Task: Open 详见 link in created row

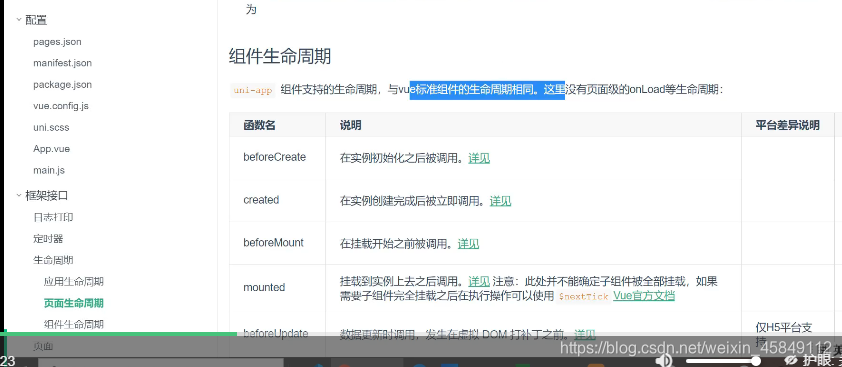Action: 500,201
